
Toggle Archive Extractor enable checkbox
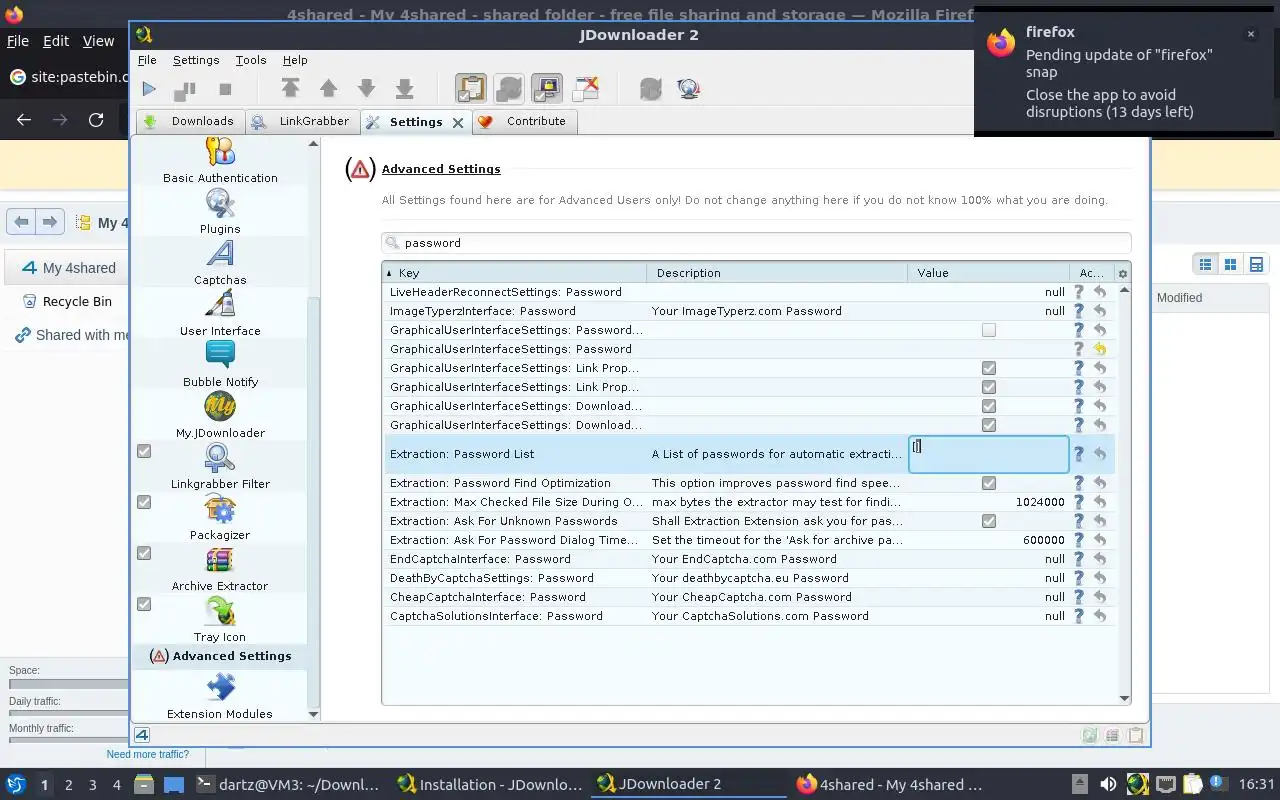pyautogui.click(x=144, y=553)
